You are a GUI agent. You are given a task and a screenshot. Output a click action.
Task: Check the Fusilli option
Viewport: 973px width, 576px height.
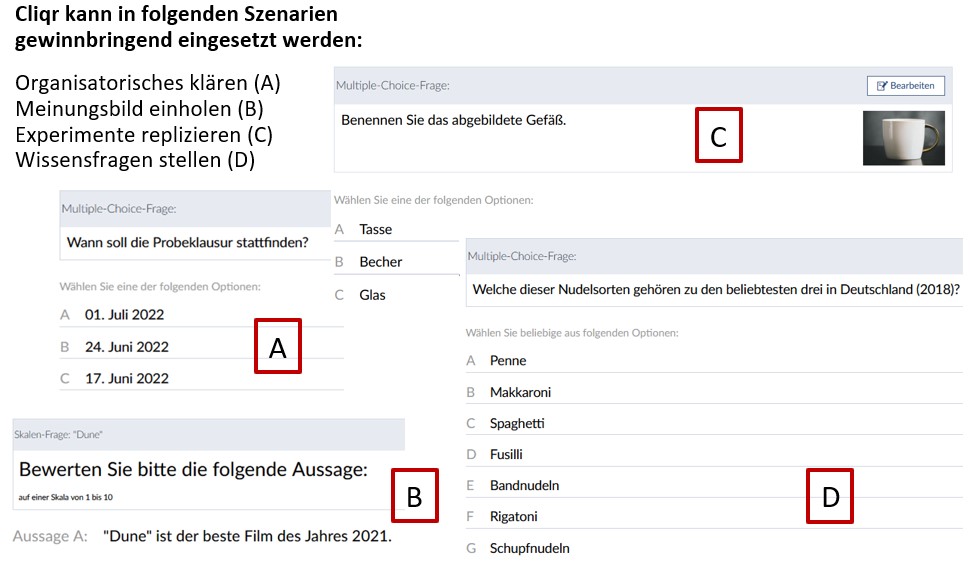pos(506,454)
